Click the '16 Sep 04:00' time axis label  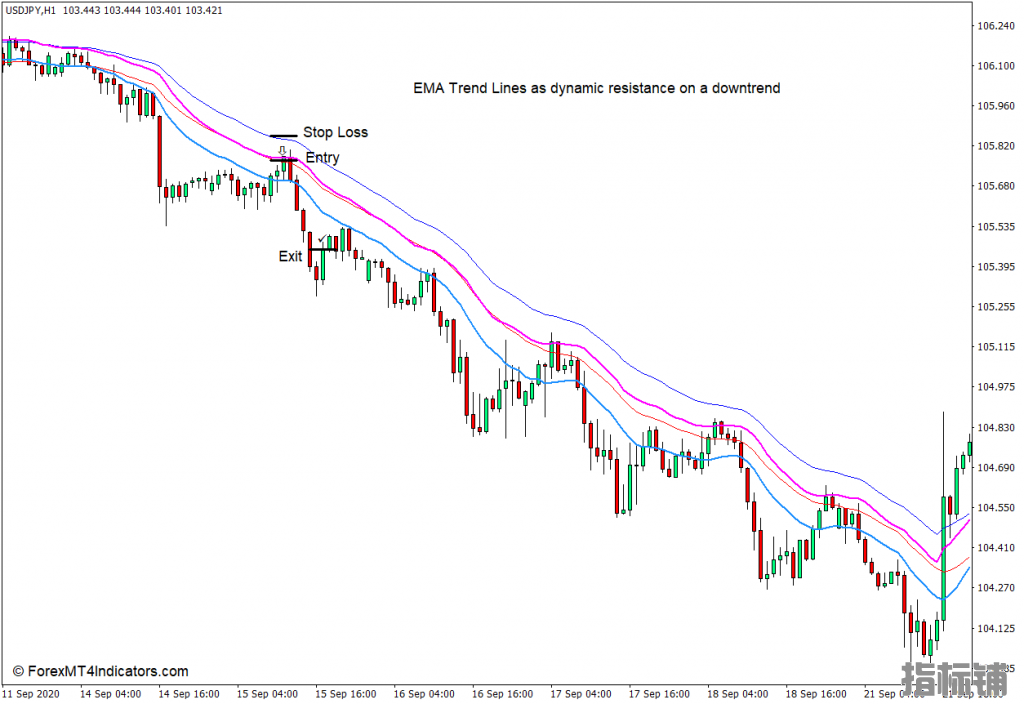coord(424,694)
